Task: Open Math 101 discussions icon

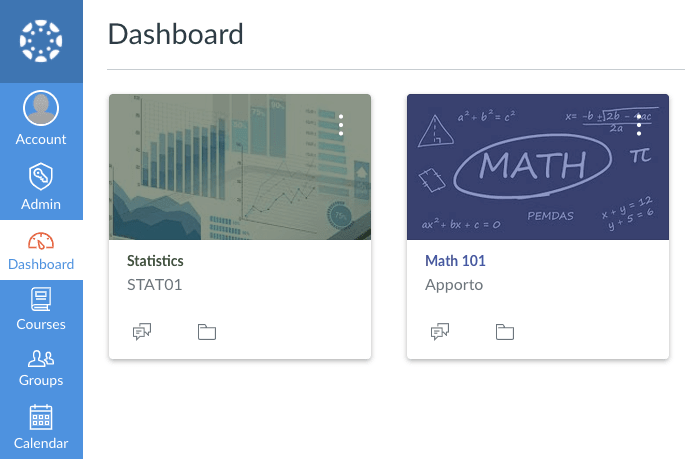Action: (440, 332)
